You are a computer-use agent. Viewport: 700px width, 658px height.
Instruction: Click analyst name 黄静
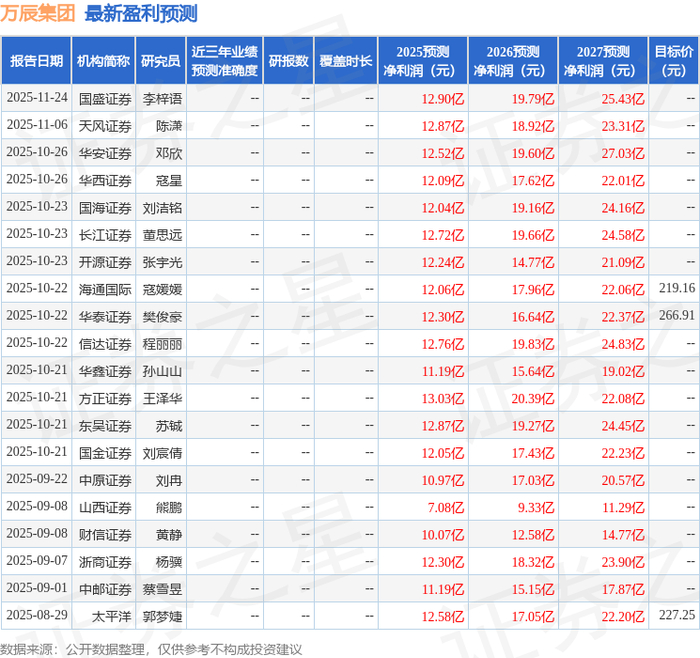(x=169, y=534)
